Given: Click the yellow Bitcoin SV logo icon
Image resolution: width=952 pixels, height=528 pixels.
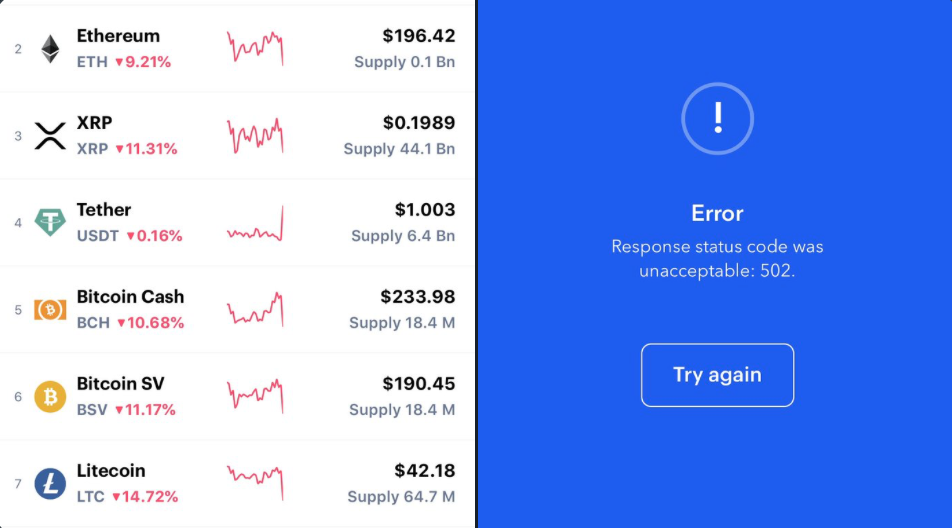Looking at the screenshot, I should coord(50,397).
